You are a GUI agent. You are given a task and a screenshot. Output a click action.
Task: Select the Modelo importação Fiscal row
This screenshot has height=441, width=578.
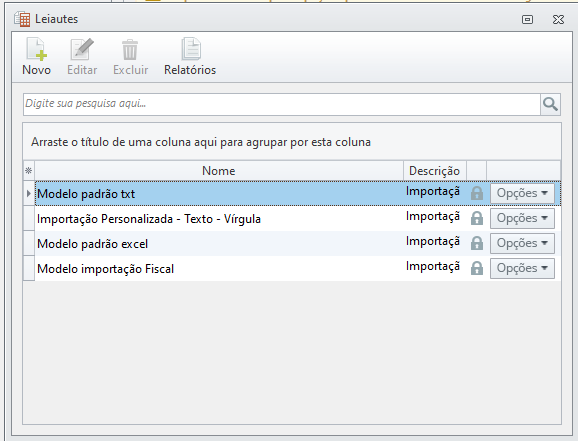pyautogui.click(x=292, y=268)
